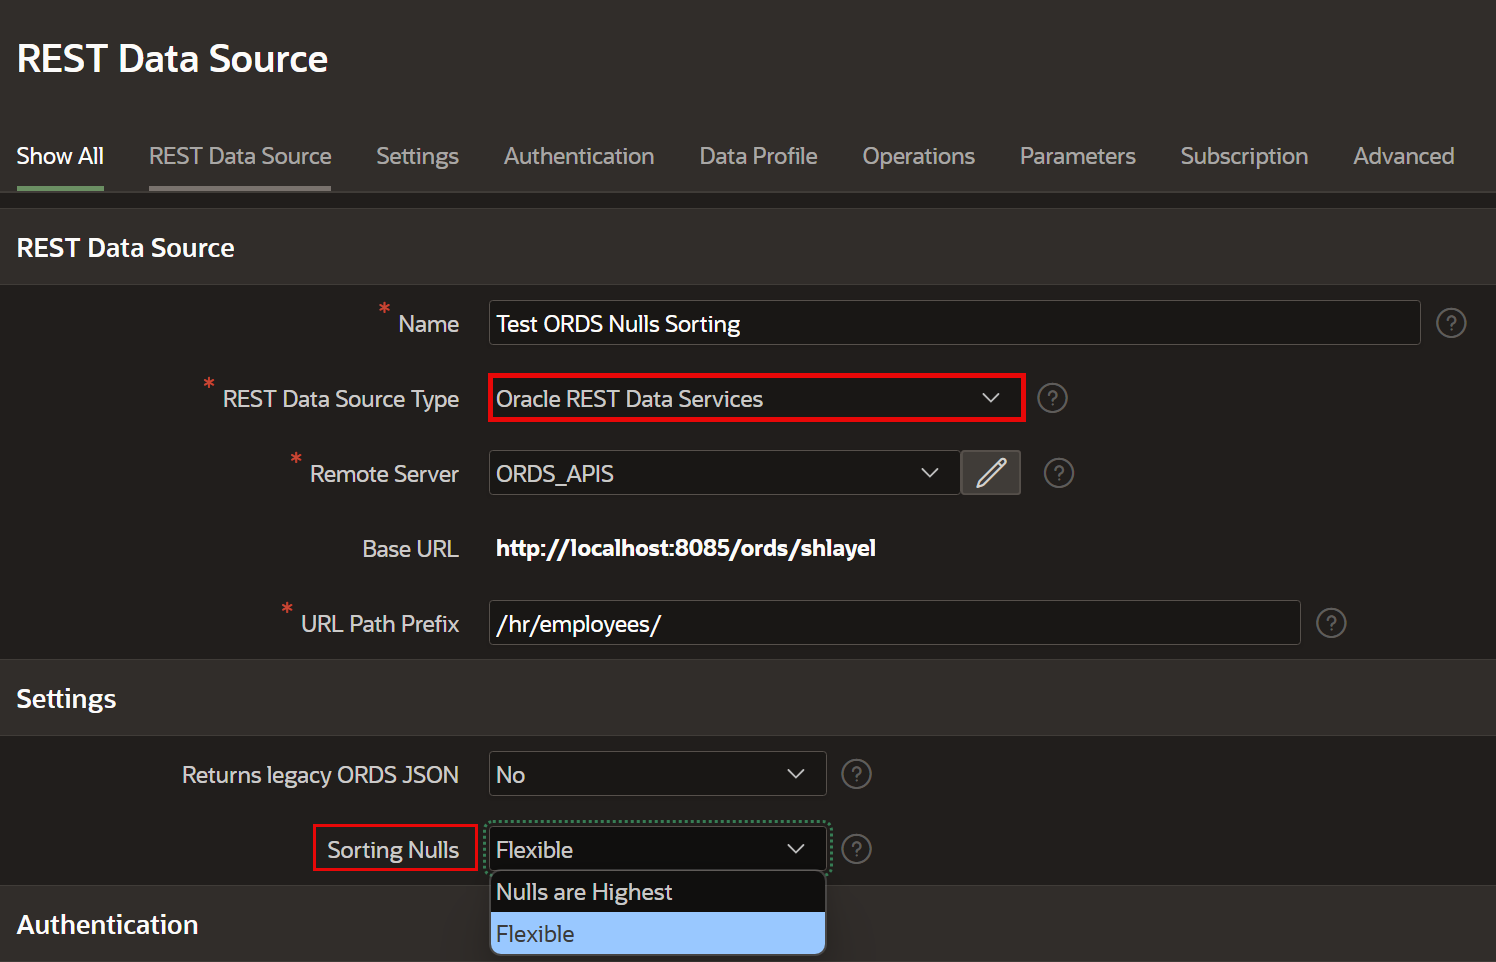Go to the Authentication tab
Image resolution: width=1496 pixels, height=962 pixels.
[579, 156]
